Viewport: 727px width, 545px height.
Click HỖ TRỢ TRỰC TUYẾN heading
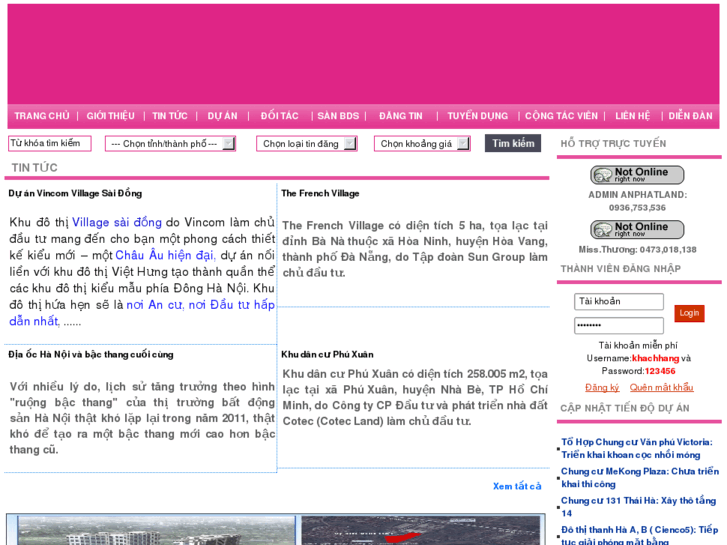point(613,144)
